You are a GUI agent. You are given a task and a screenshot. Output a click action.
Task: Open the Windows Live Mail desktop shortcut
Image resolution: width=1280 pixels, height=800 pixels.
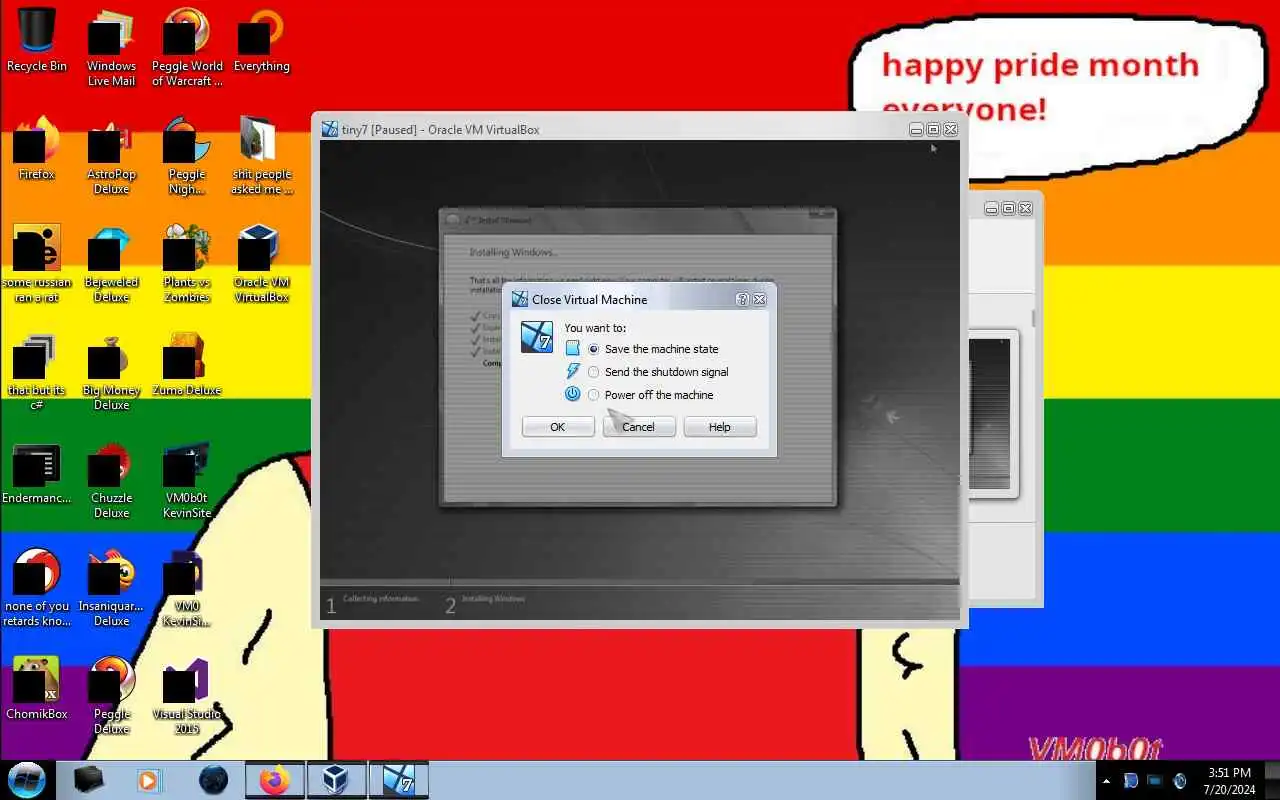click(x=111, y=47)
